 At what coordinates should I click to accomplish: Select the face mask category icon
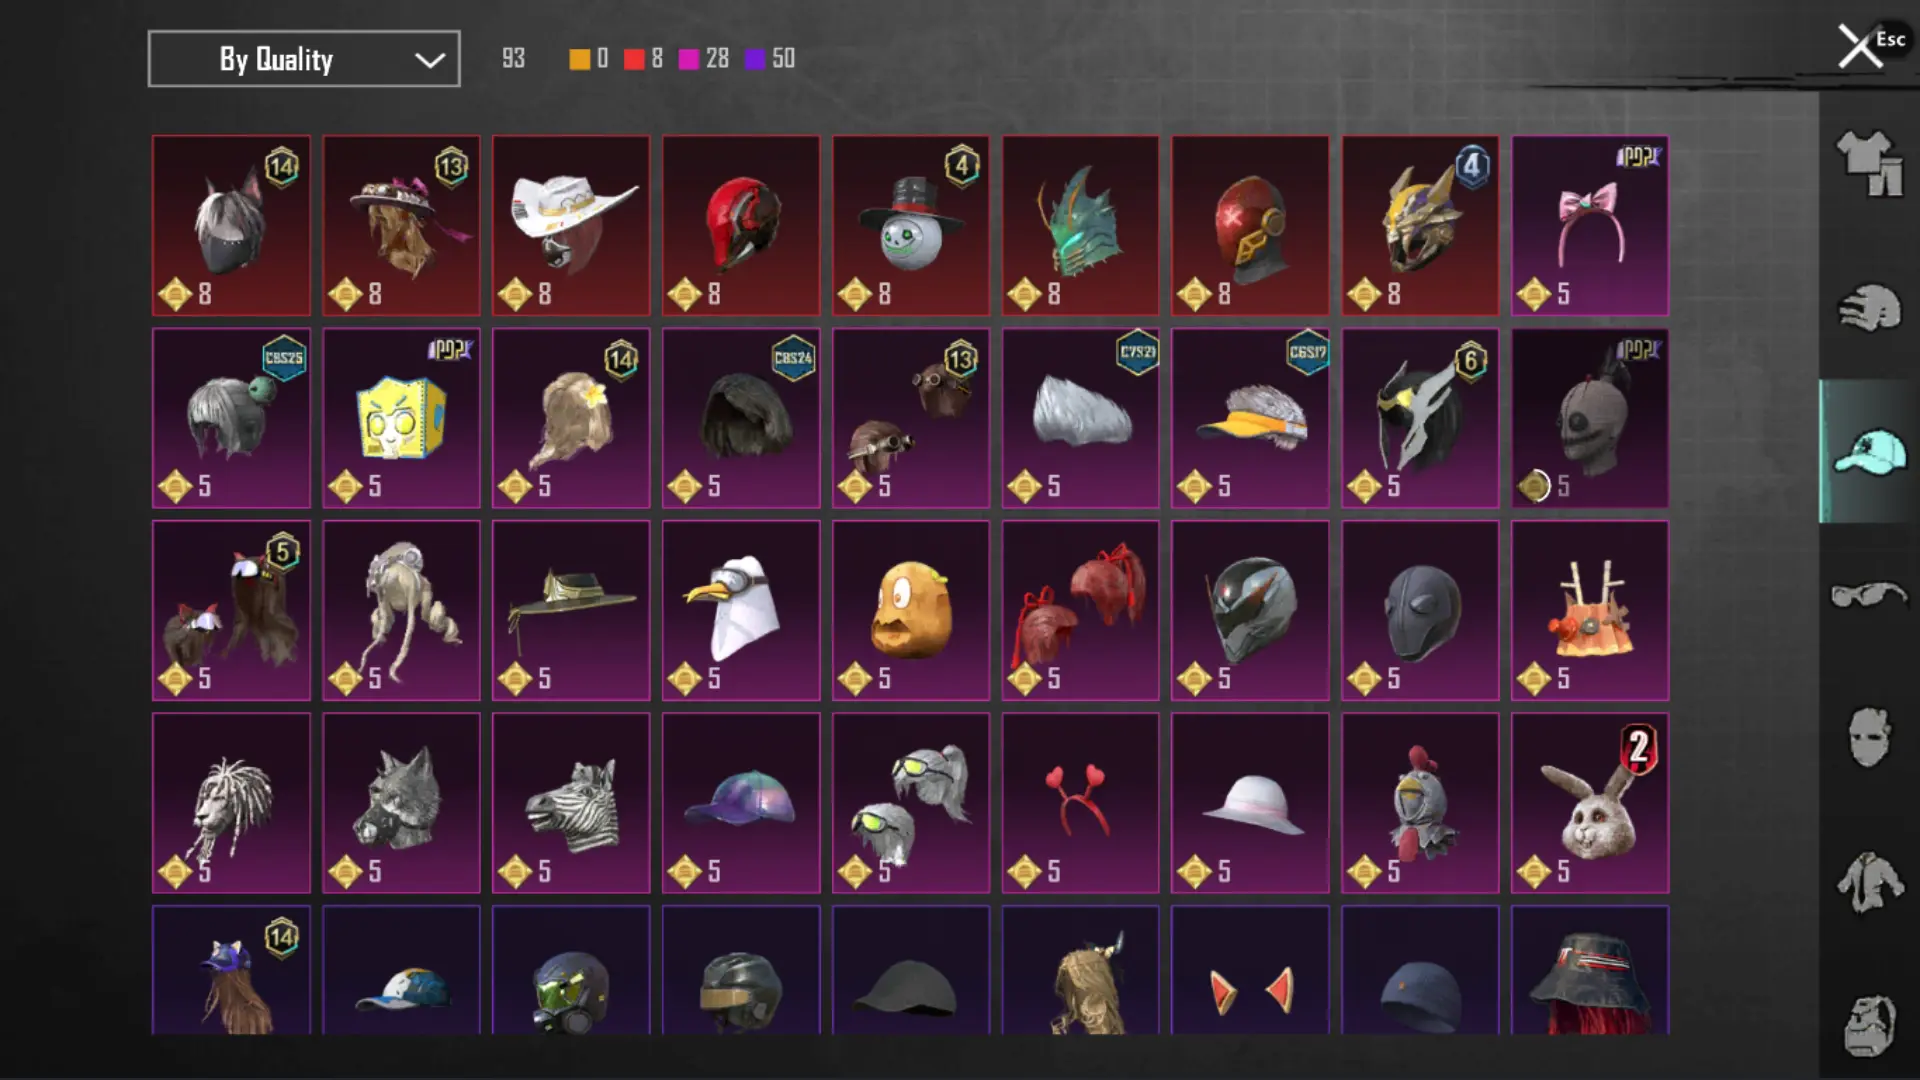[x=1869, y=738]
